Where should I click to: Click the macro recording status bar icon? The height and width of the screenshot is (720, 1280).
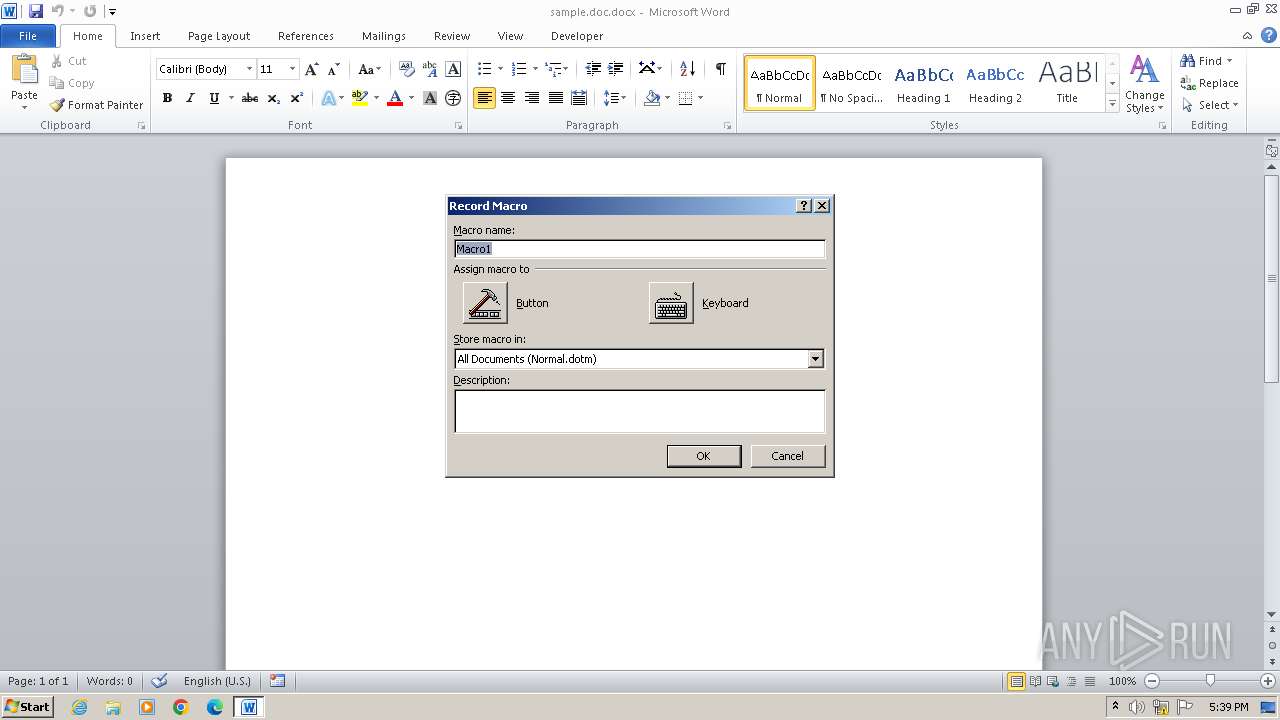pos(277,681)
